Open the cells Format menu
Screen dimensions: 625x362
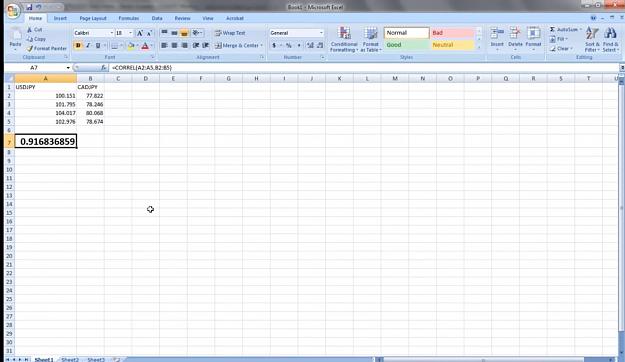[533, 39]
